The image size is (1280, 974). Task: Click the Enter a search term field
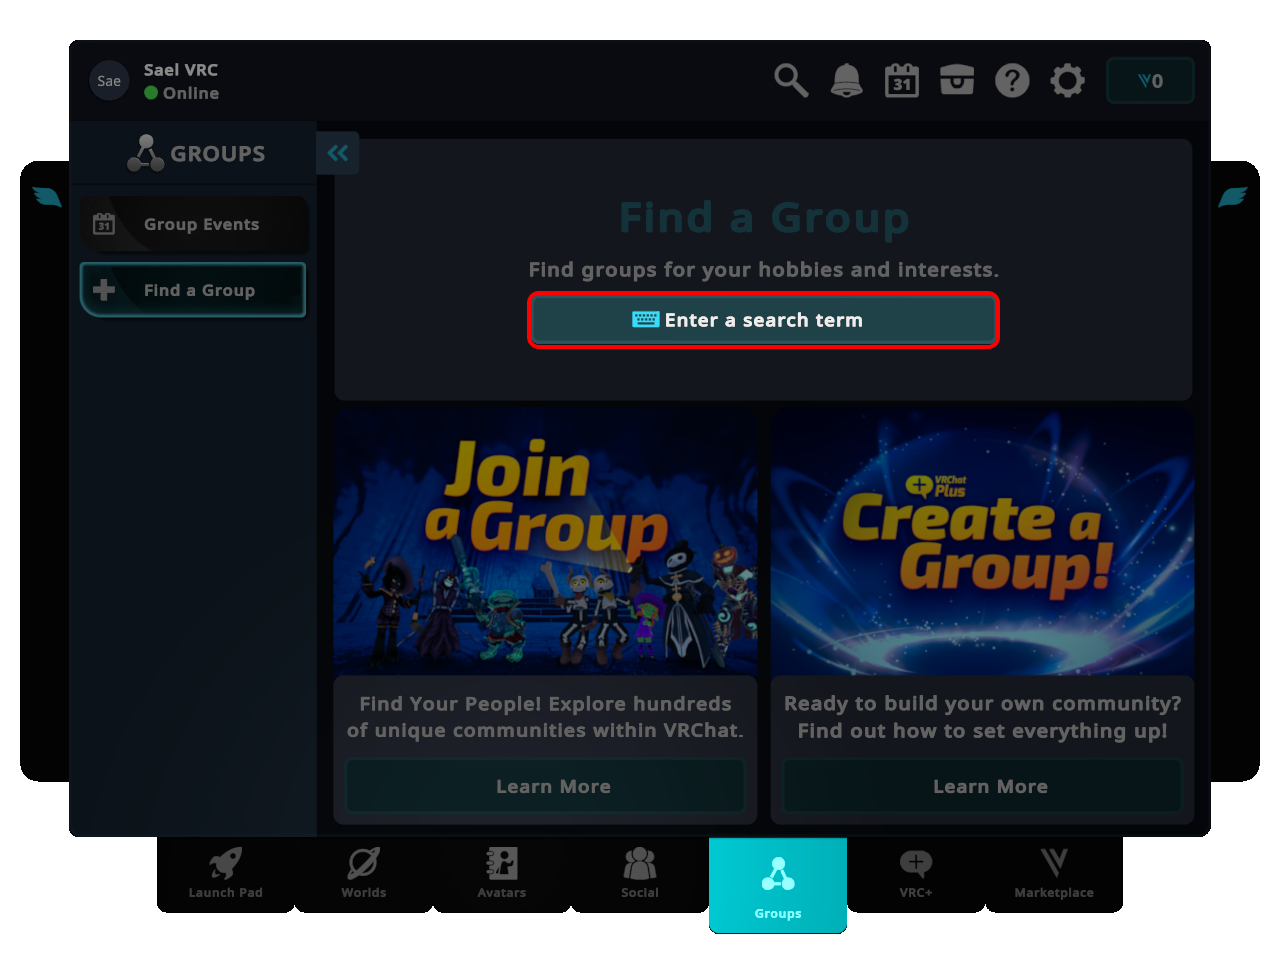pyautogui.click(x=763, y=320)
